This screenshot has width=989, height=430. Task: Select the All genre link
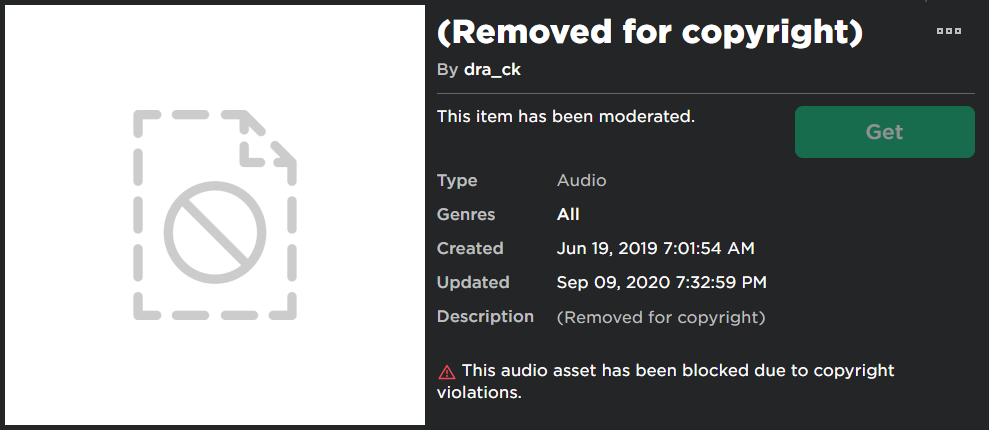click(568, 214)
